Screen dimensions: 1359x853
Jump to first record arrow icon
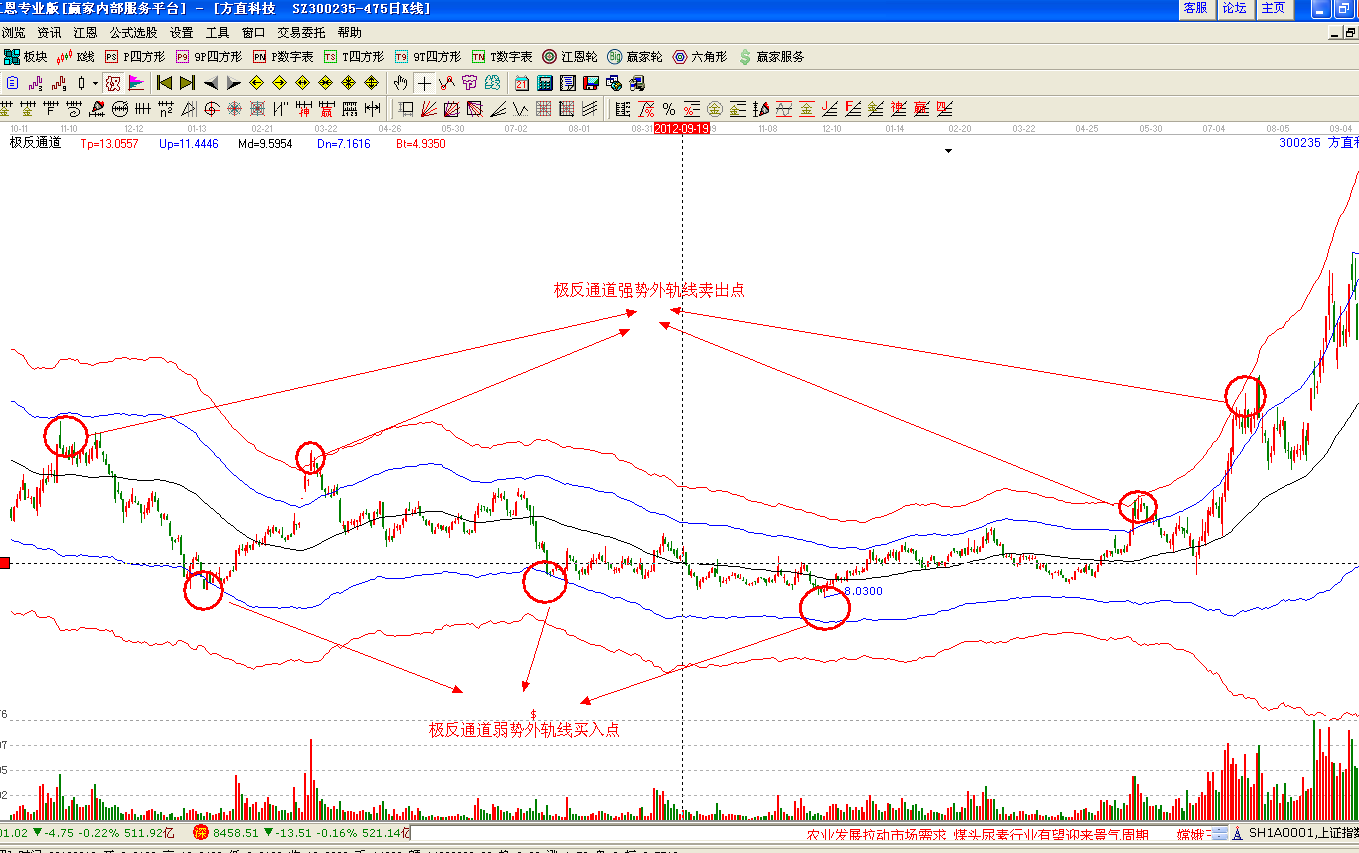[x=165, y=83]
